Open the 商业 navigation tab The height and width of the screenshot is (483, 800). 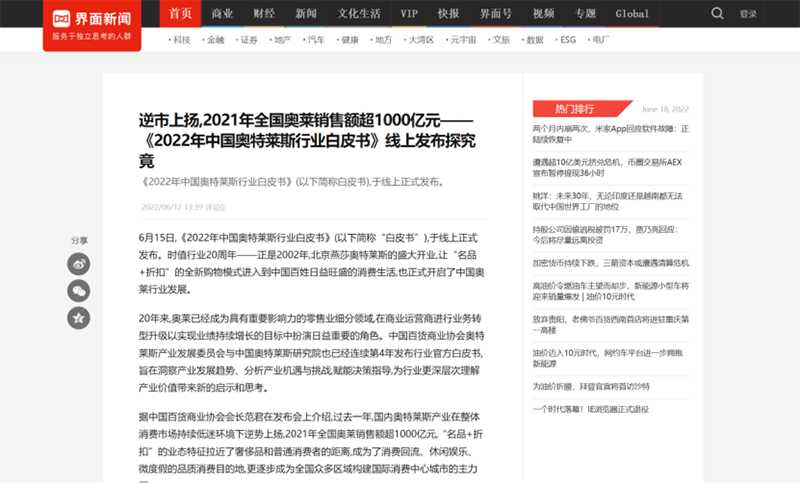coord(222,14)
